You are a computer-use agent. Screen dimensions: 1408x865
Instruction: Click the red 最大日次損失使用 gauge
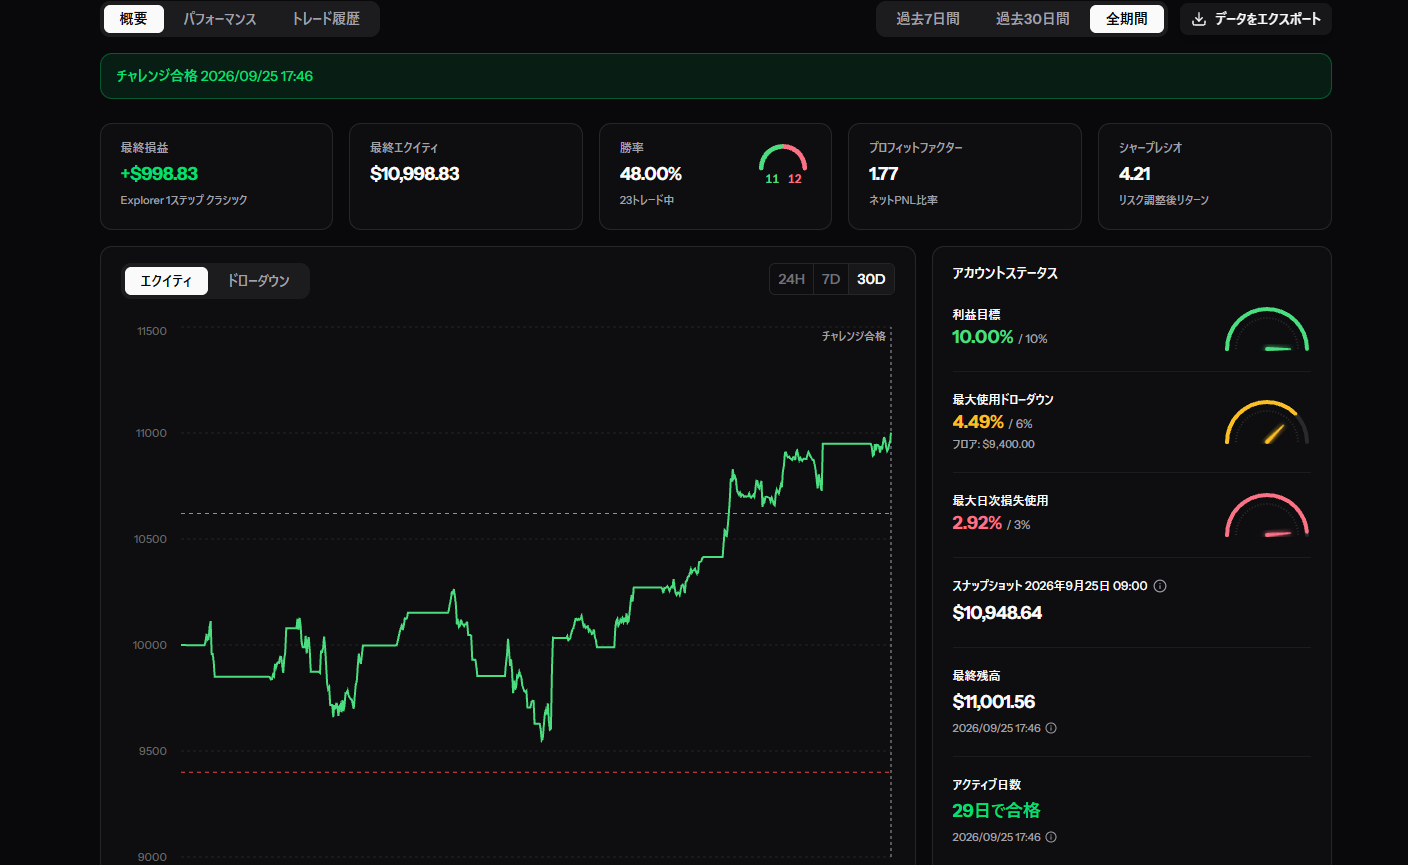coord(1267,515)
